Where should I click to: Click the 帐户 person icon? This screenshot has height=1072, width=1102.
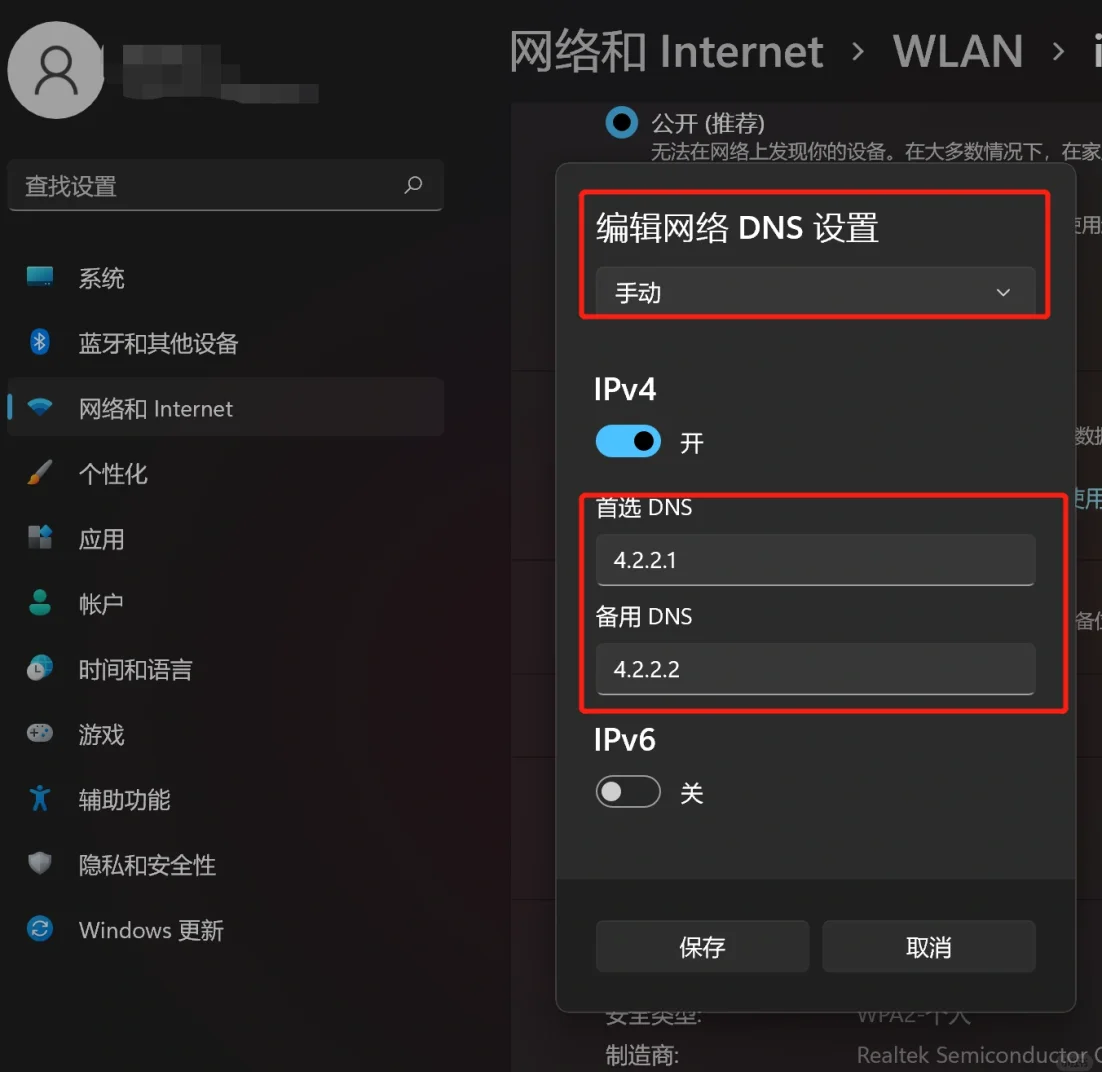pos(40,602)
